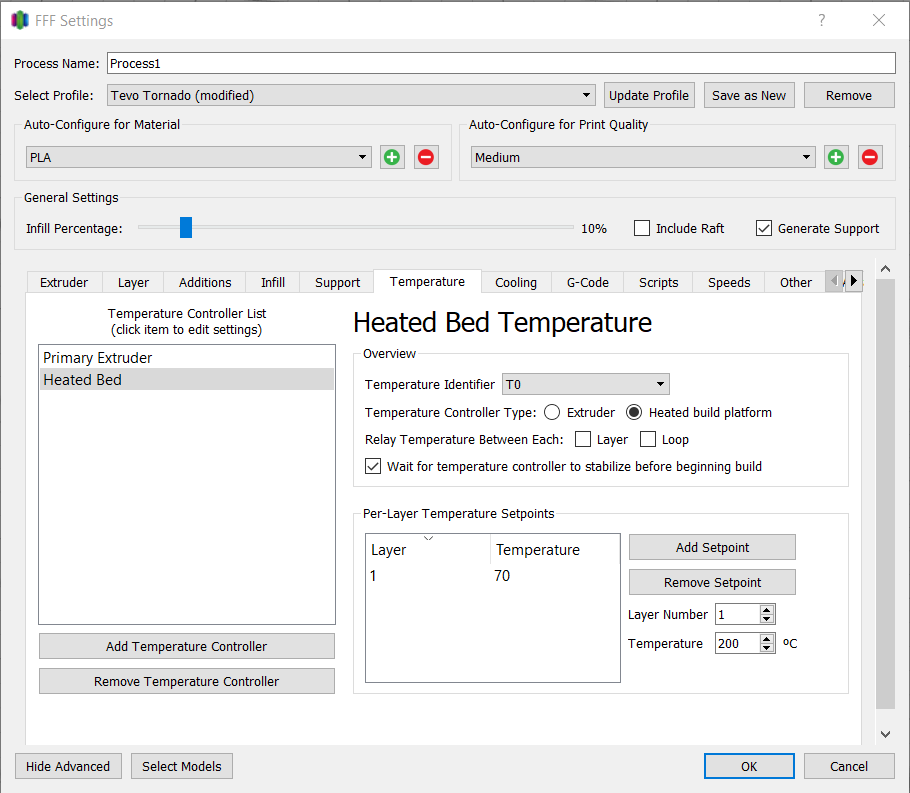Click the Update Profile button
This screenshot has width=910, height=793.
coord(649,95)
